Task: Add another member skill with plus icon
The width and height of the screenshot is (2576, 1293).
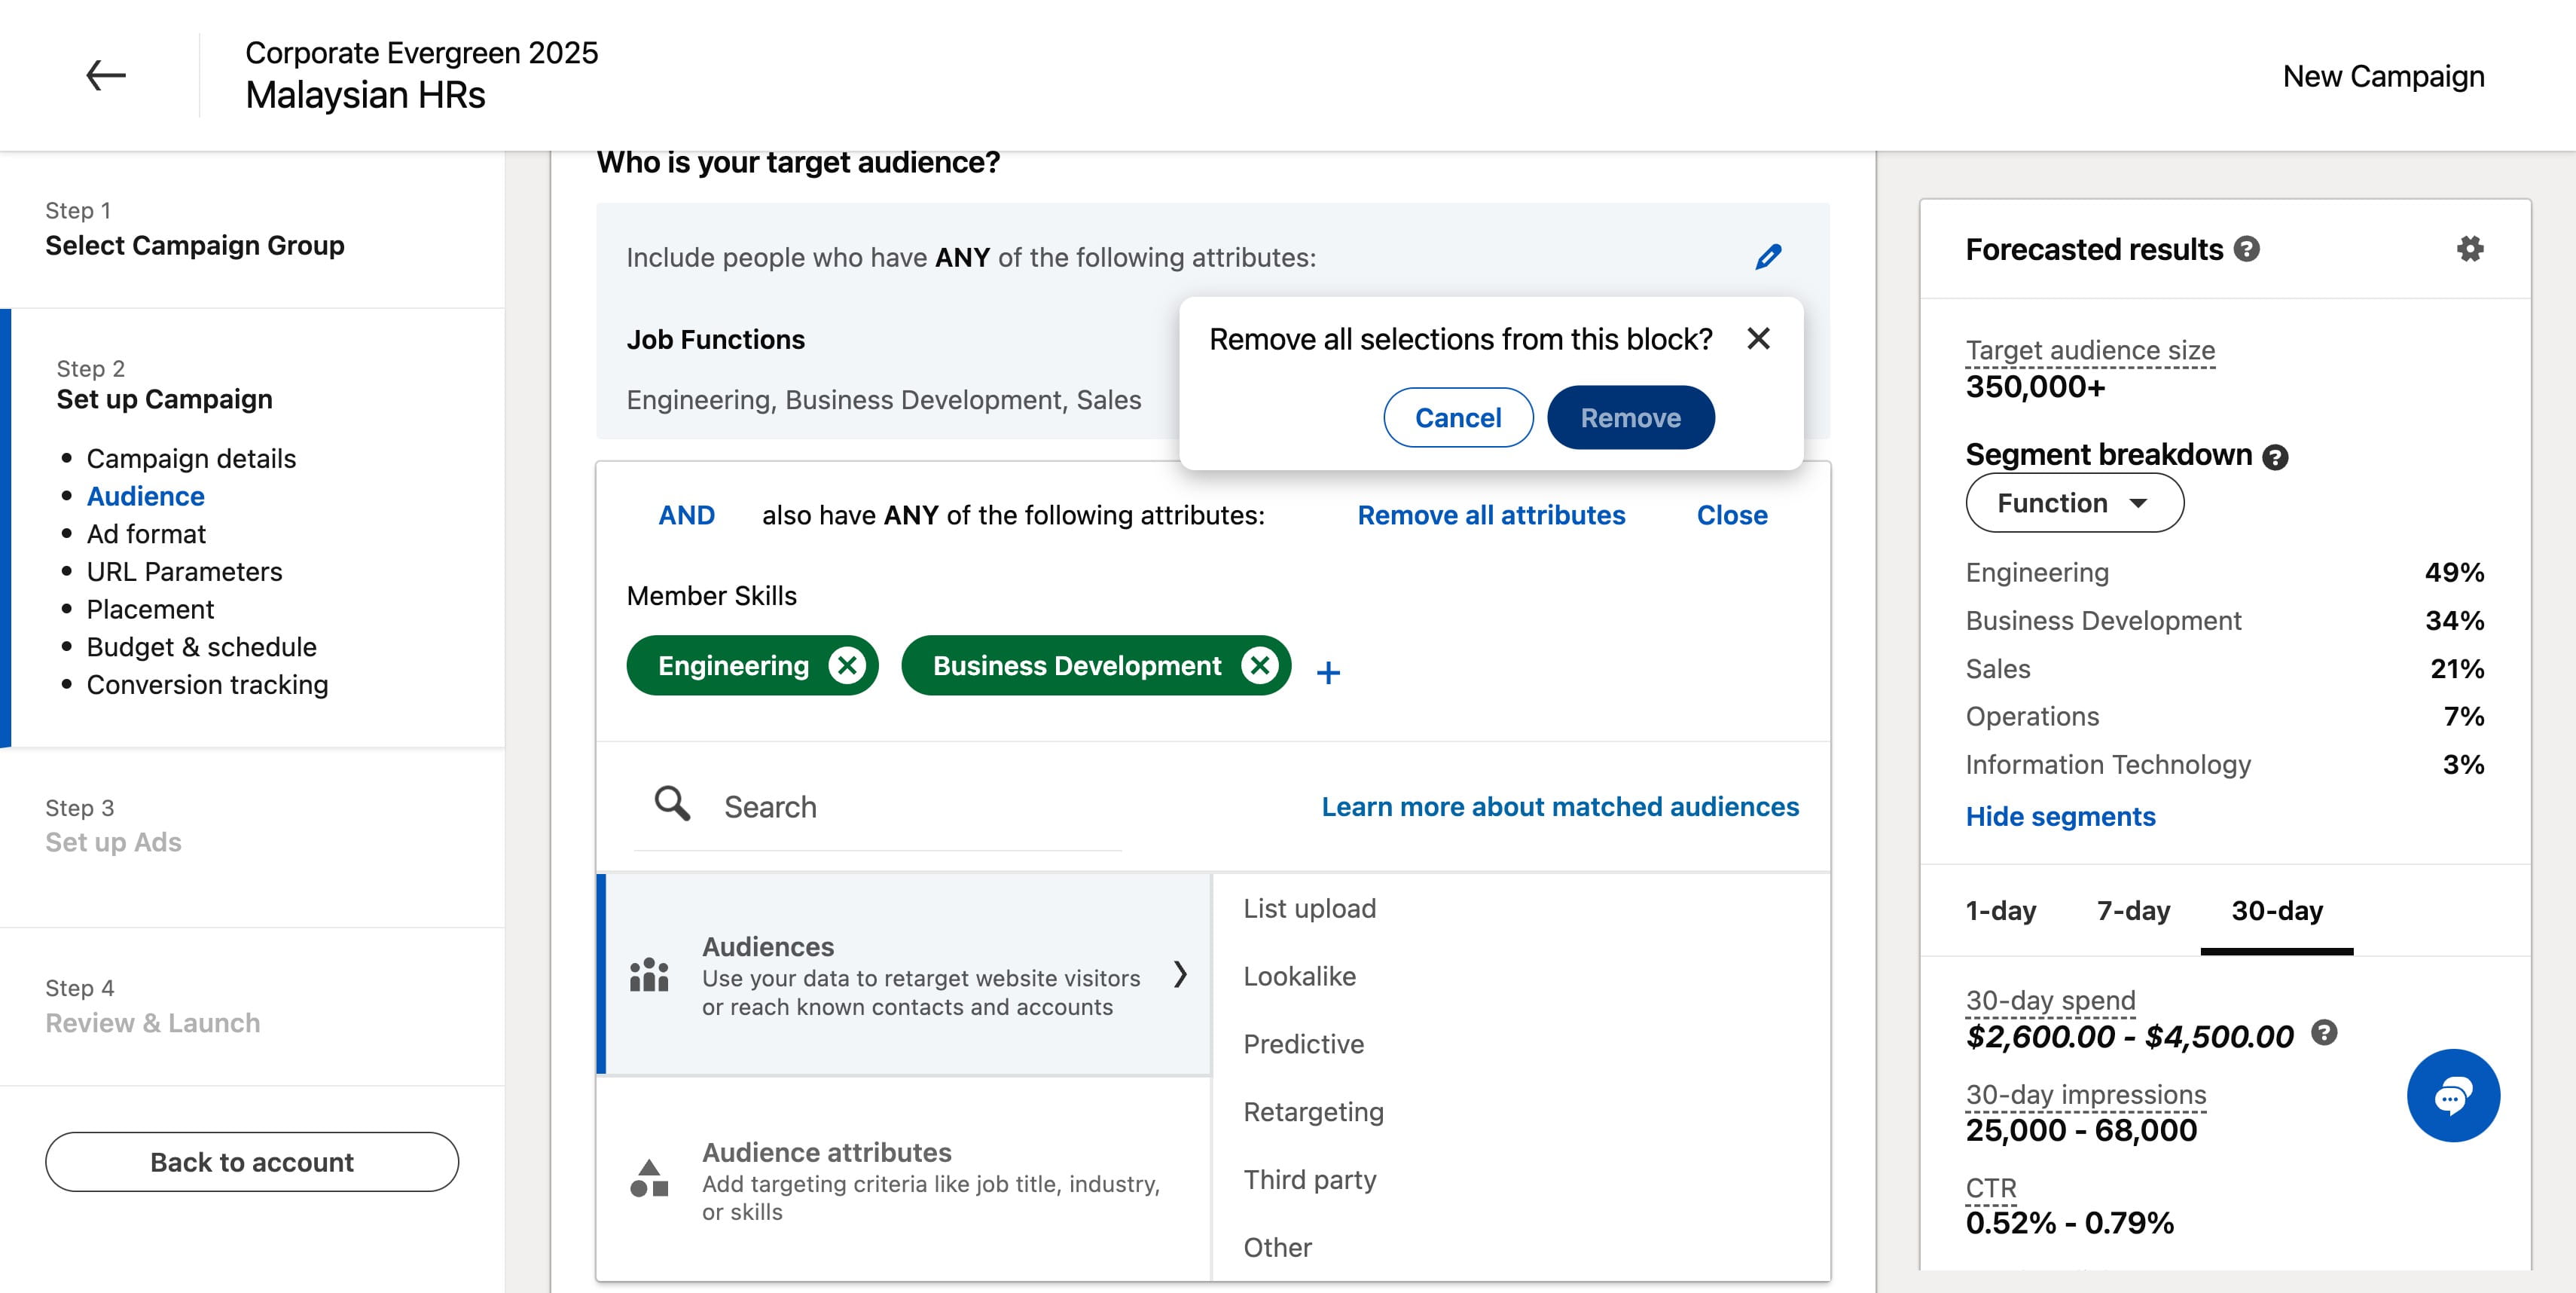Action: 1328,672
